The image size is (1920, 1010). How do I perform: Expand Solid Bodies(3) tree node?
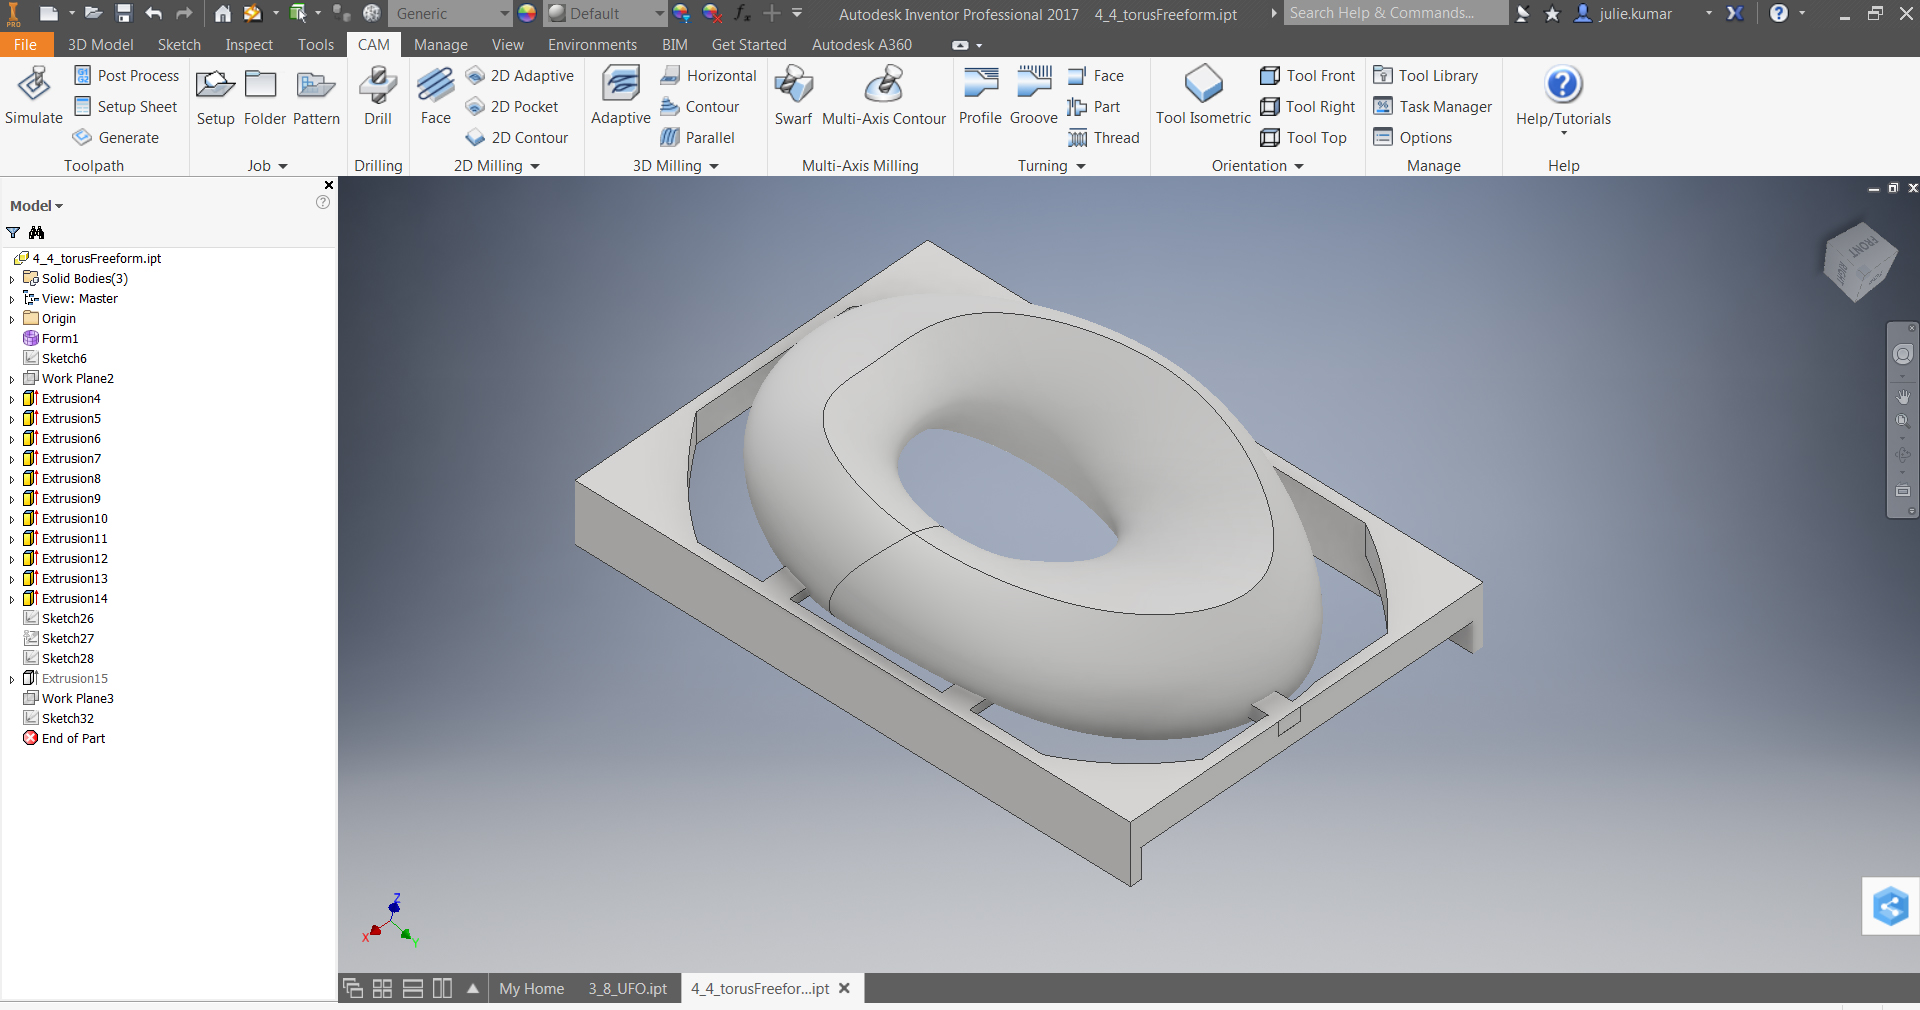[12, 279]
